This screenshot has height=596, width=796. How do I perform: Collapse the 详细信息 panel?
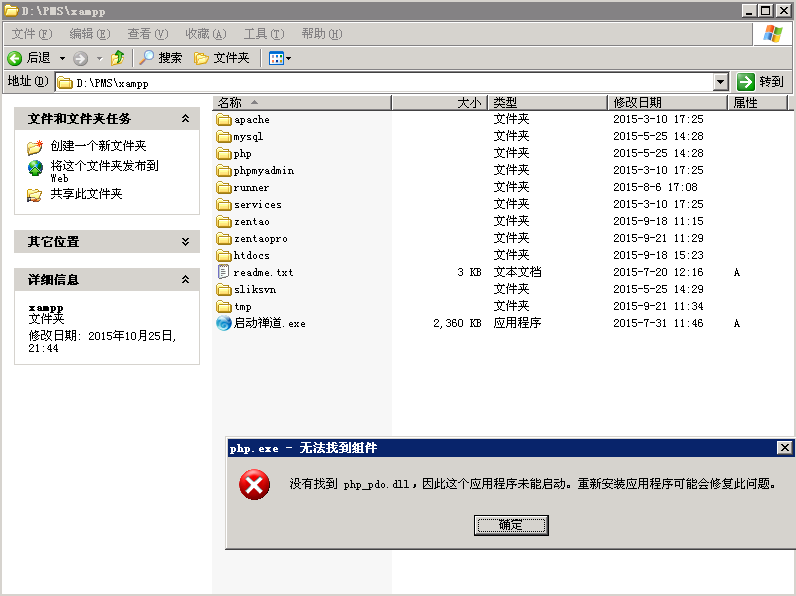click(x=185, y=279)
